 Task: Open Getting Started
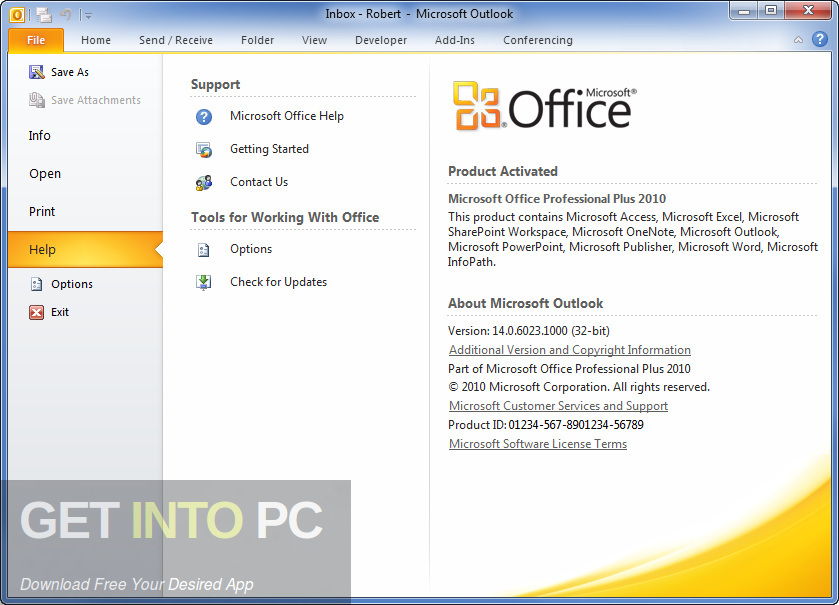[x=270, y=149]
